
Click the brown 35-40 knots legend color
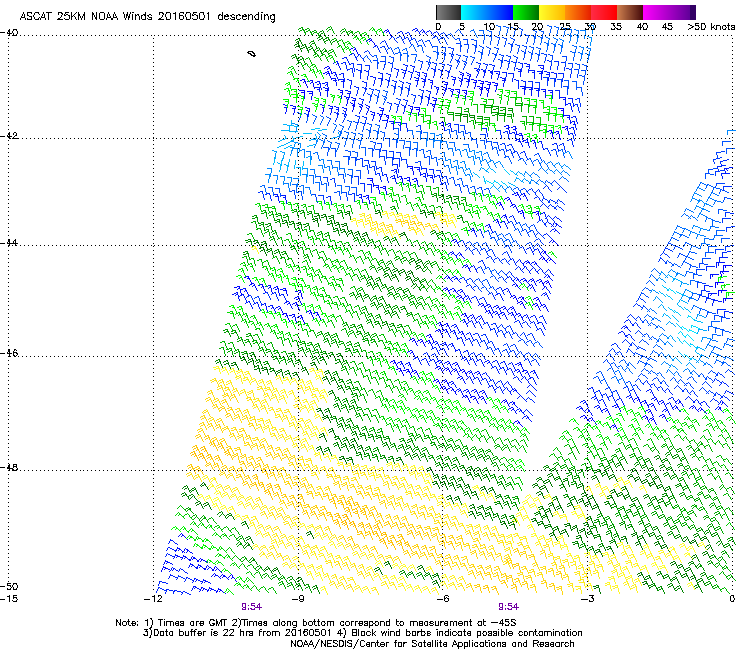point(630,12)
